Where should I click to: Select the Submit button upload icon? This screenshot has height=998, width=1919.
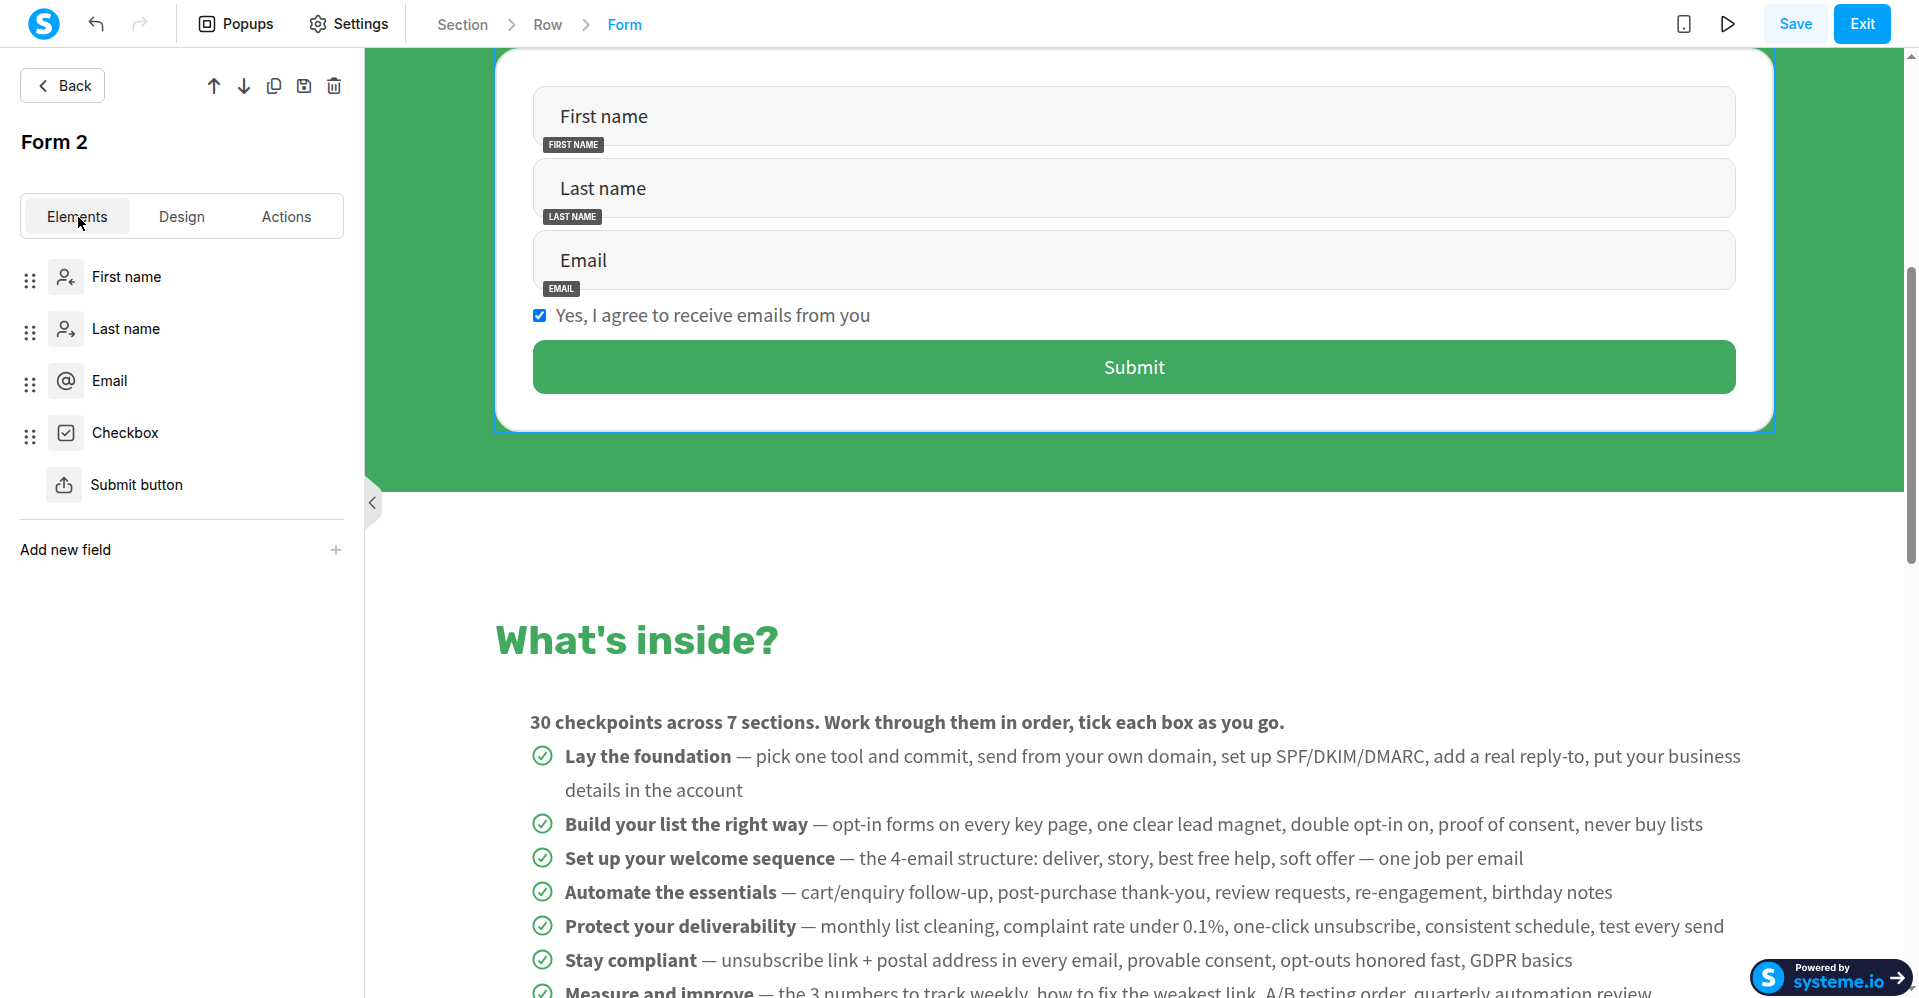pos(64,485)
